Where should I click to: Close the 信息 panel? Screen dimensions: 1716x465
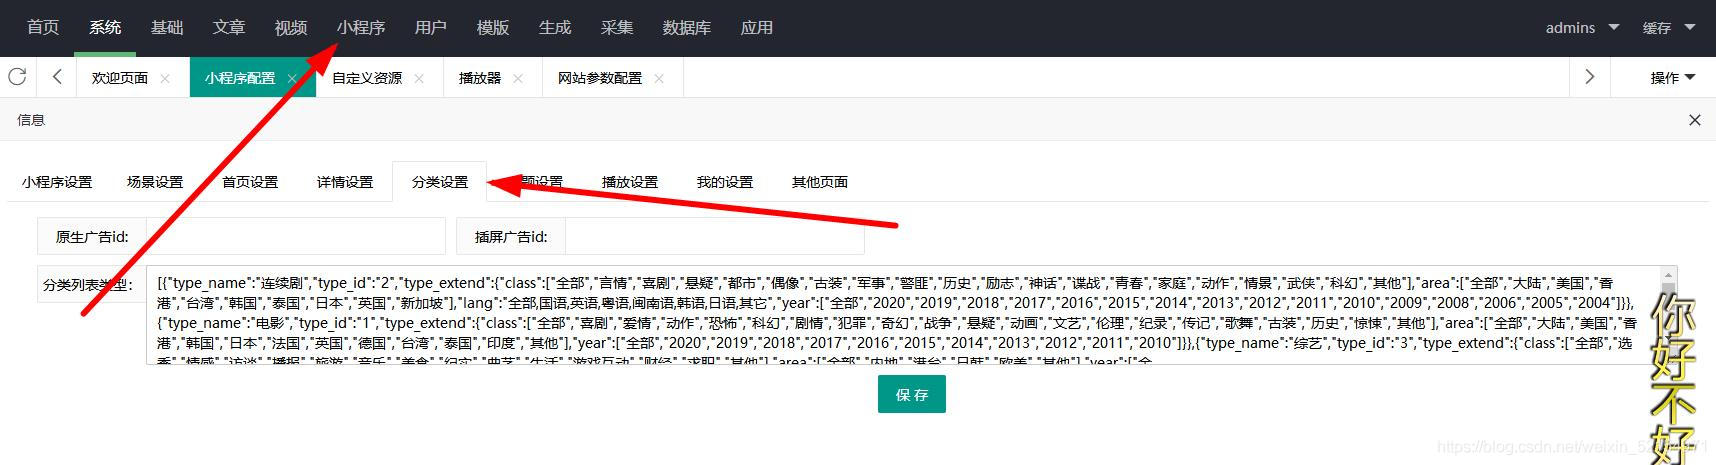(1694, 120)
